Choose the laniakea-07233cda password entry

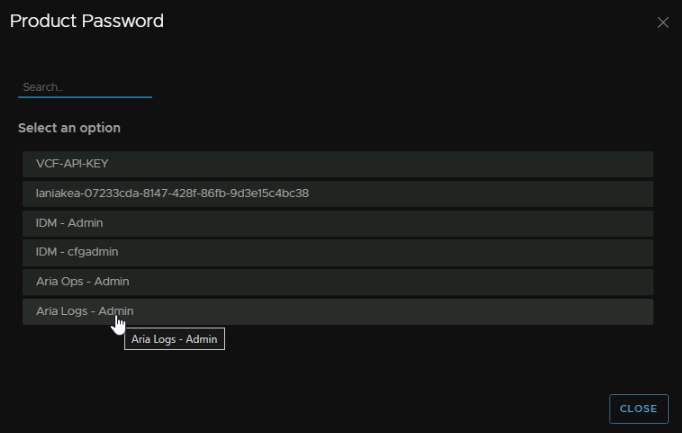[338, 194]
